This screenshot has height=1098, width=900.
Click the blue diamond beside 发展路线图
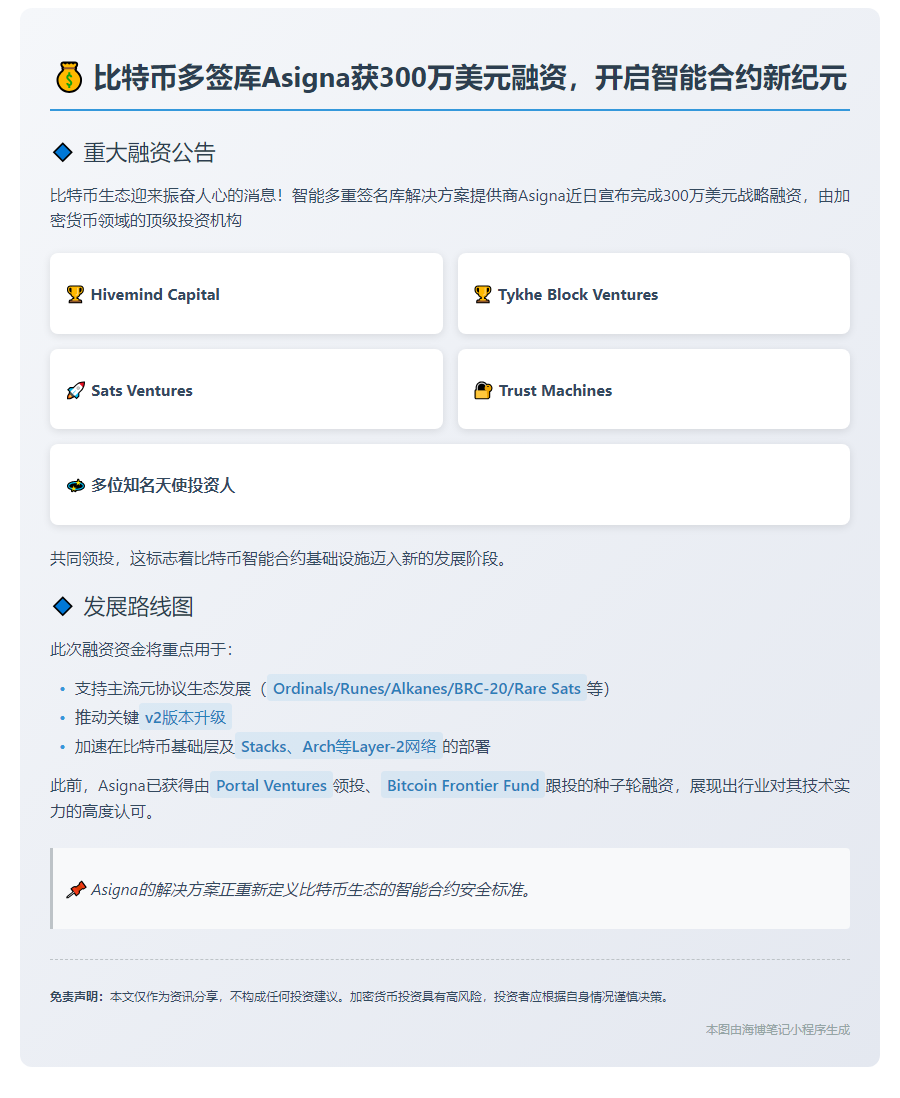pos(63,606)
